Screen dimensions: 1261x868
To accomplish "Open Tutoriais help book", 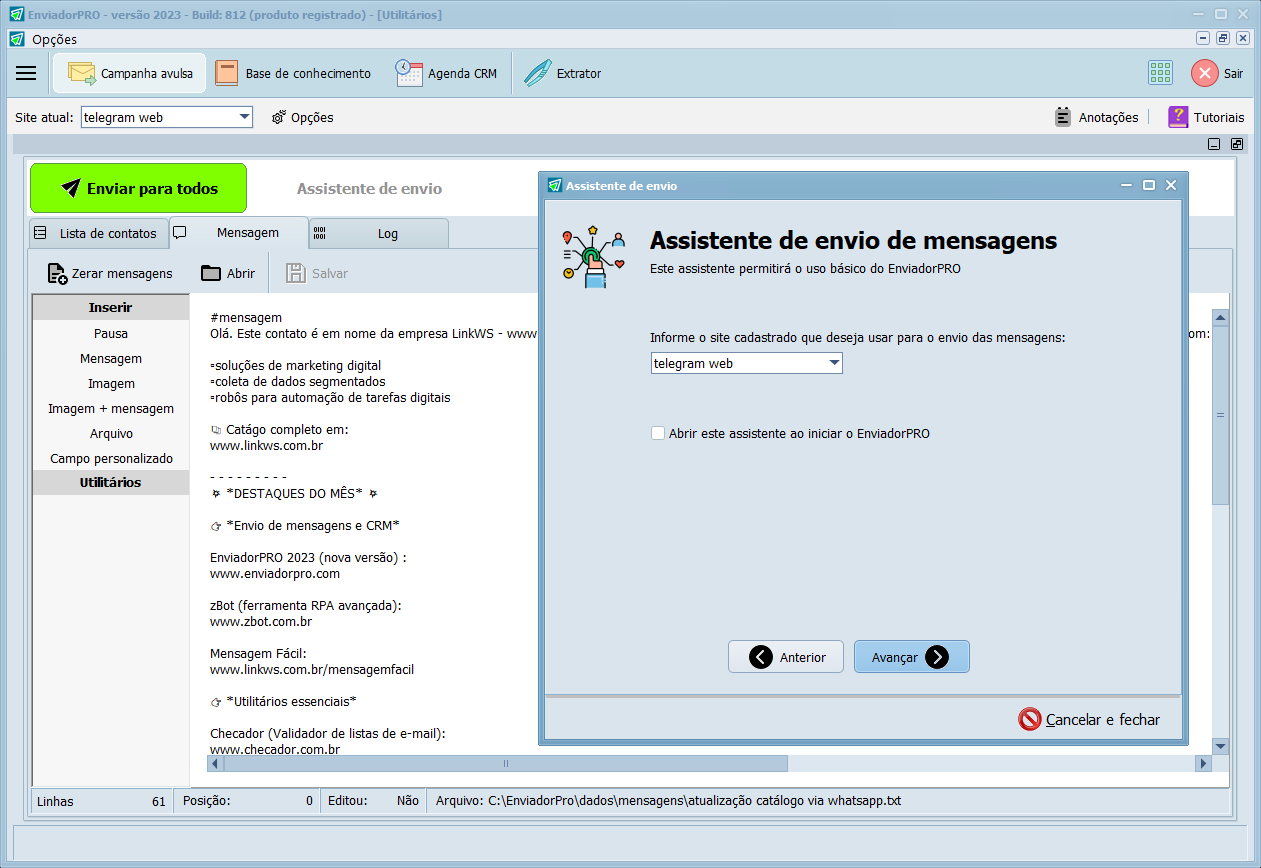I will click(x=1206, y=117).
